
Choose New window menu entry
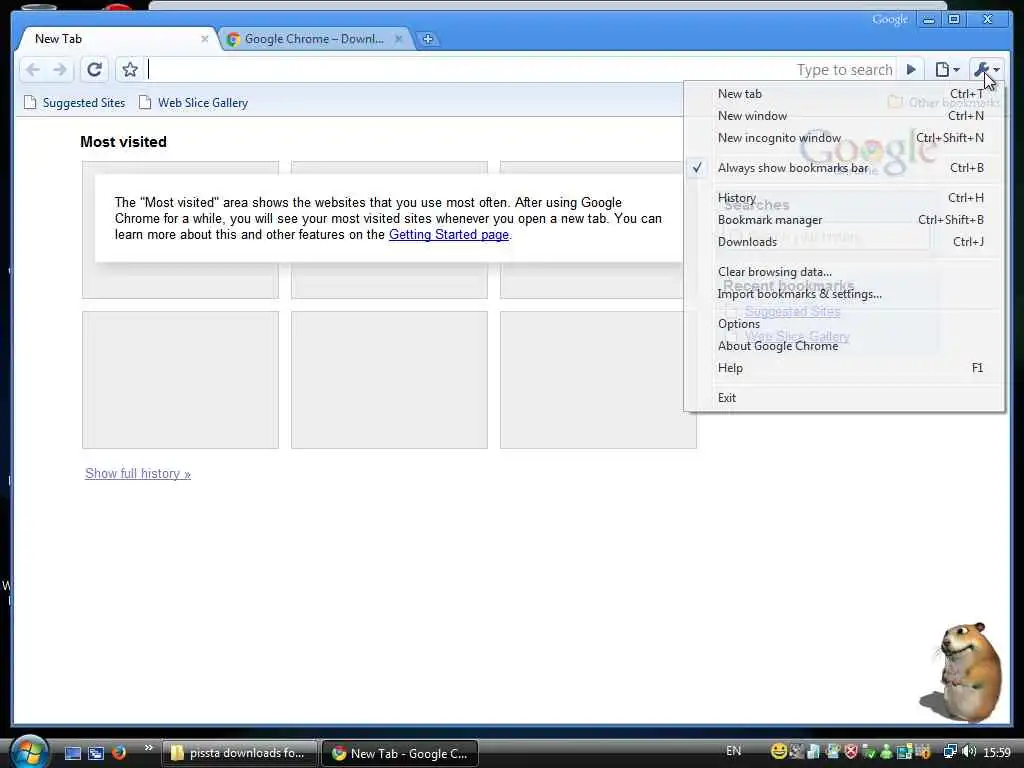[x=844, y=116]
